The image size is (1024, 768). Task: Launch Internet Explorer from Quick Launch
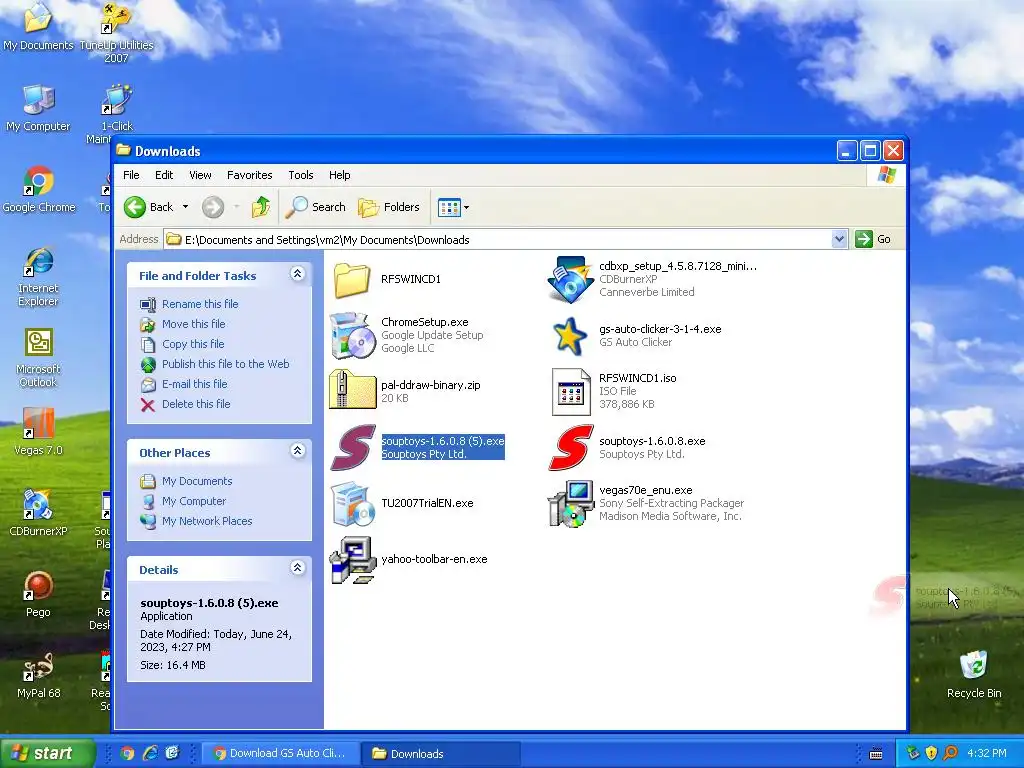150,754
